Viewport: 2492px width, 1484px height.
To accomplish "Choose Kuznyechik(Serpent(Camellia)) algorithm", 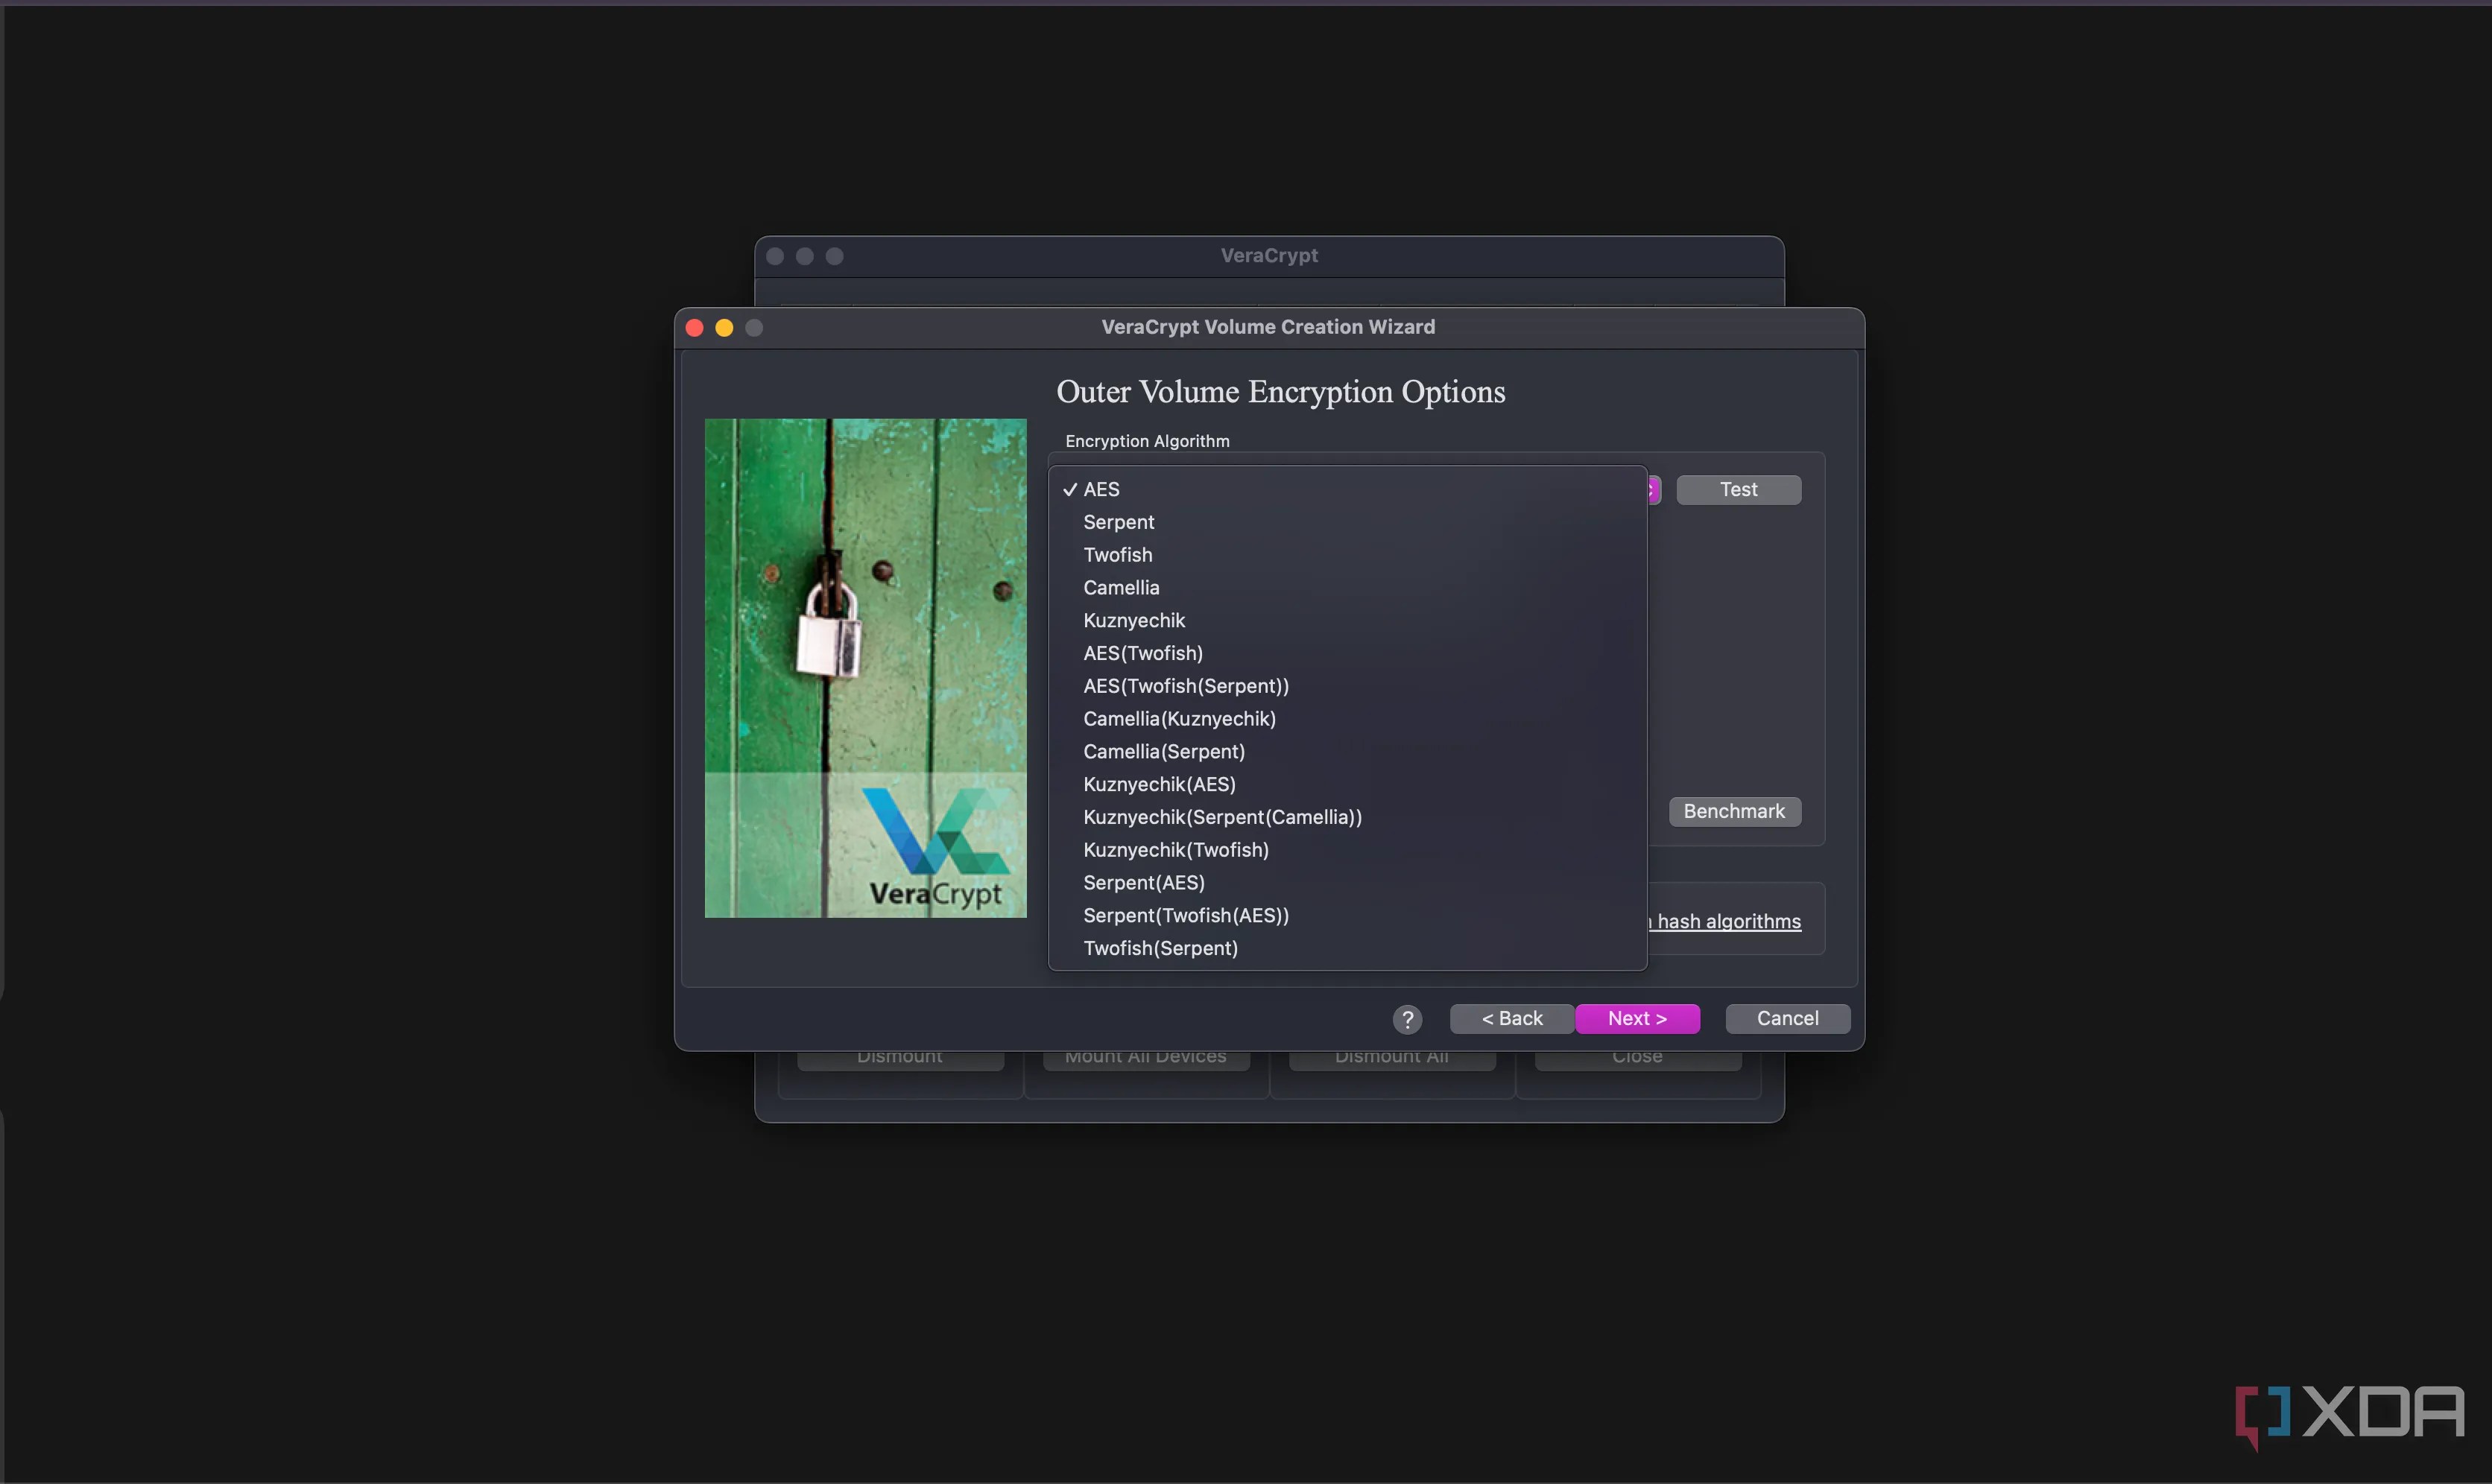I will (x=1222, y=816).
